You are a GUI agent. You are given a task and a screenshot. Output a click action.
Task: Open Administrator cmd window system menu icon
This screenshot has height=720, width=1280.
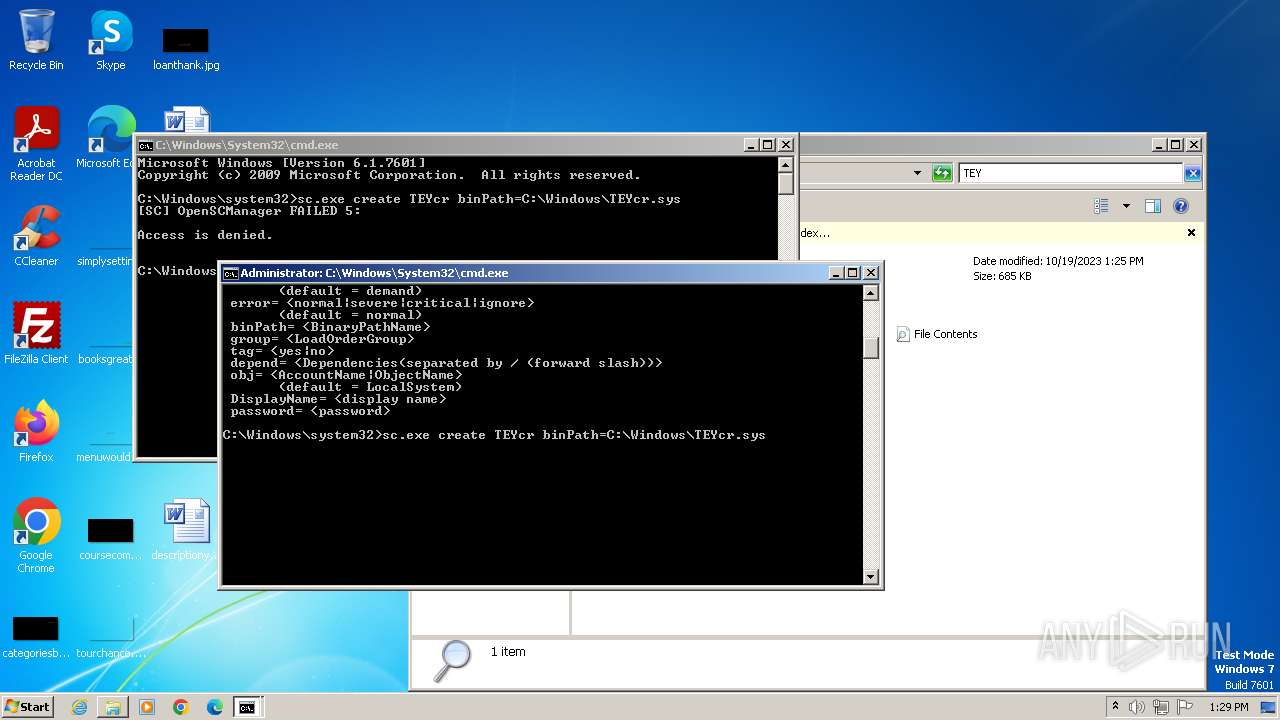pos(231,273)
